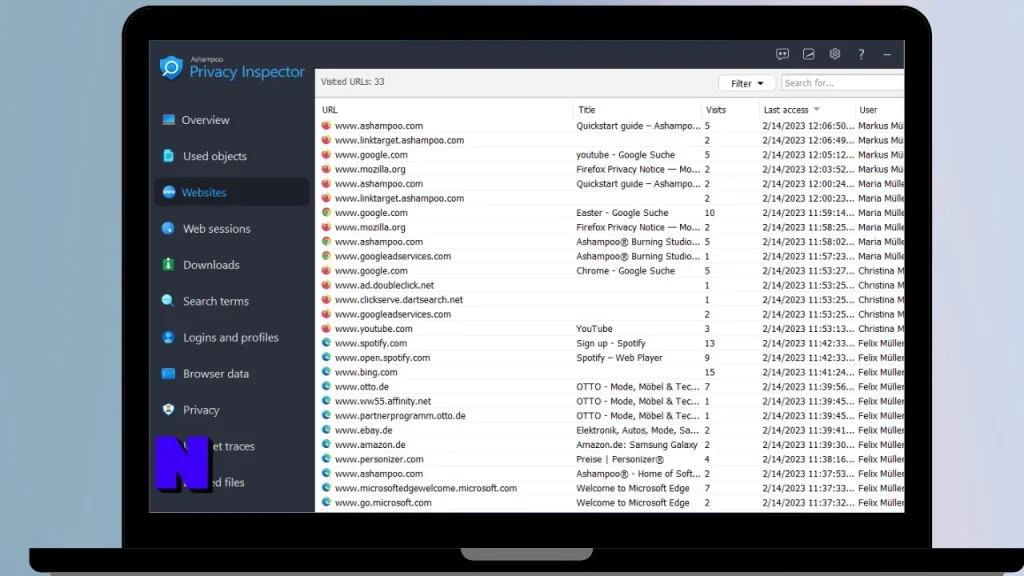Click the Web sessions globe icon
The image size is (1024, 576).
168,229
